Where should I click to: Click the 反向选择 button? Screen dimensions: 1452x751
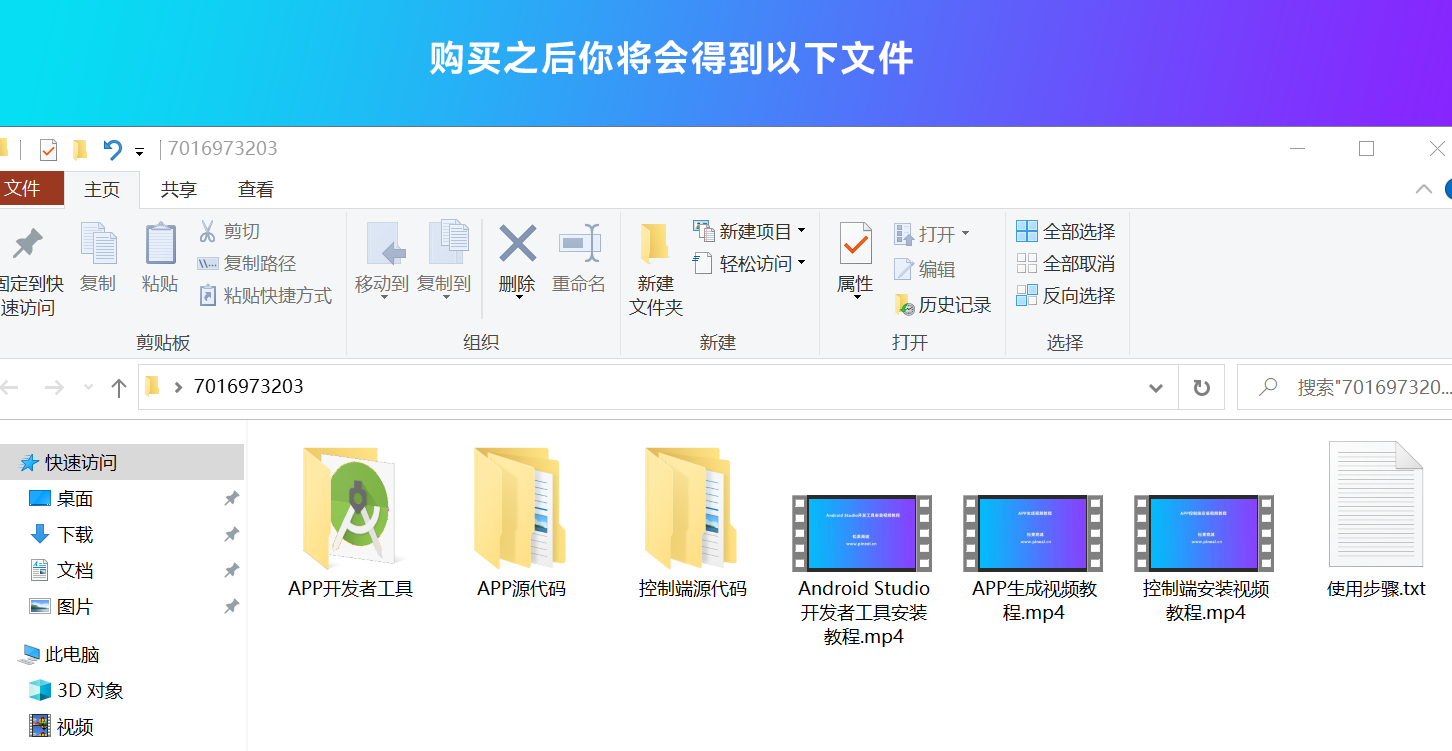(x=1065, y=295)
